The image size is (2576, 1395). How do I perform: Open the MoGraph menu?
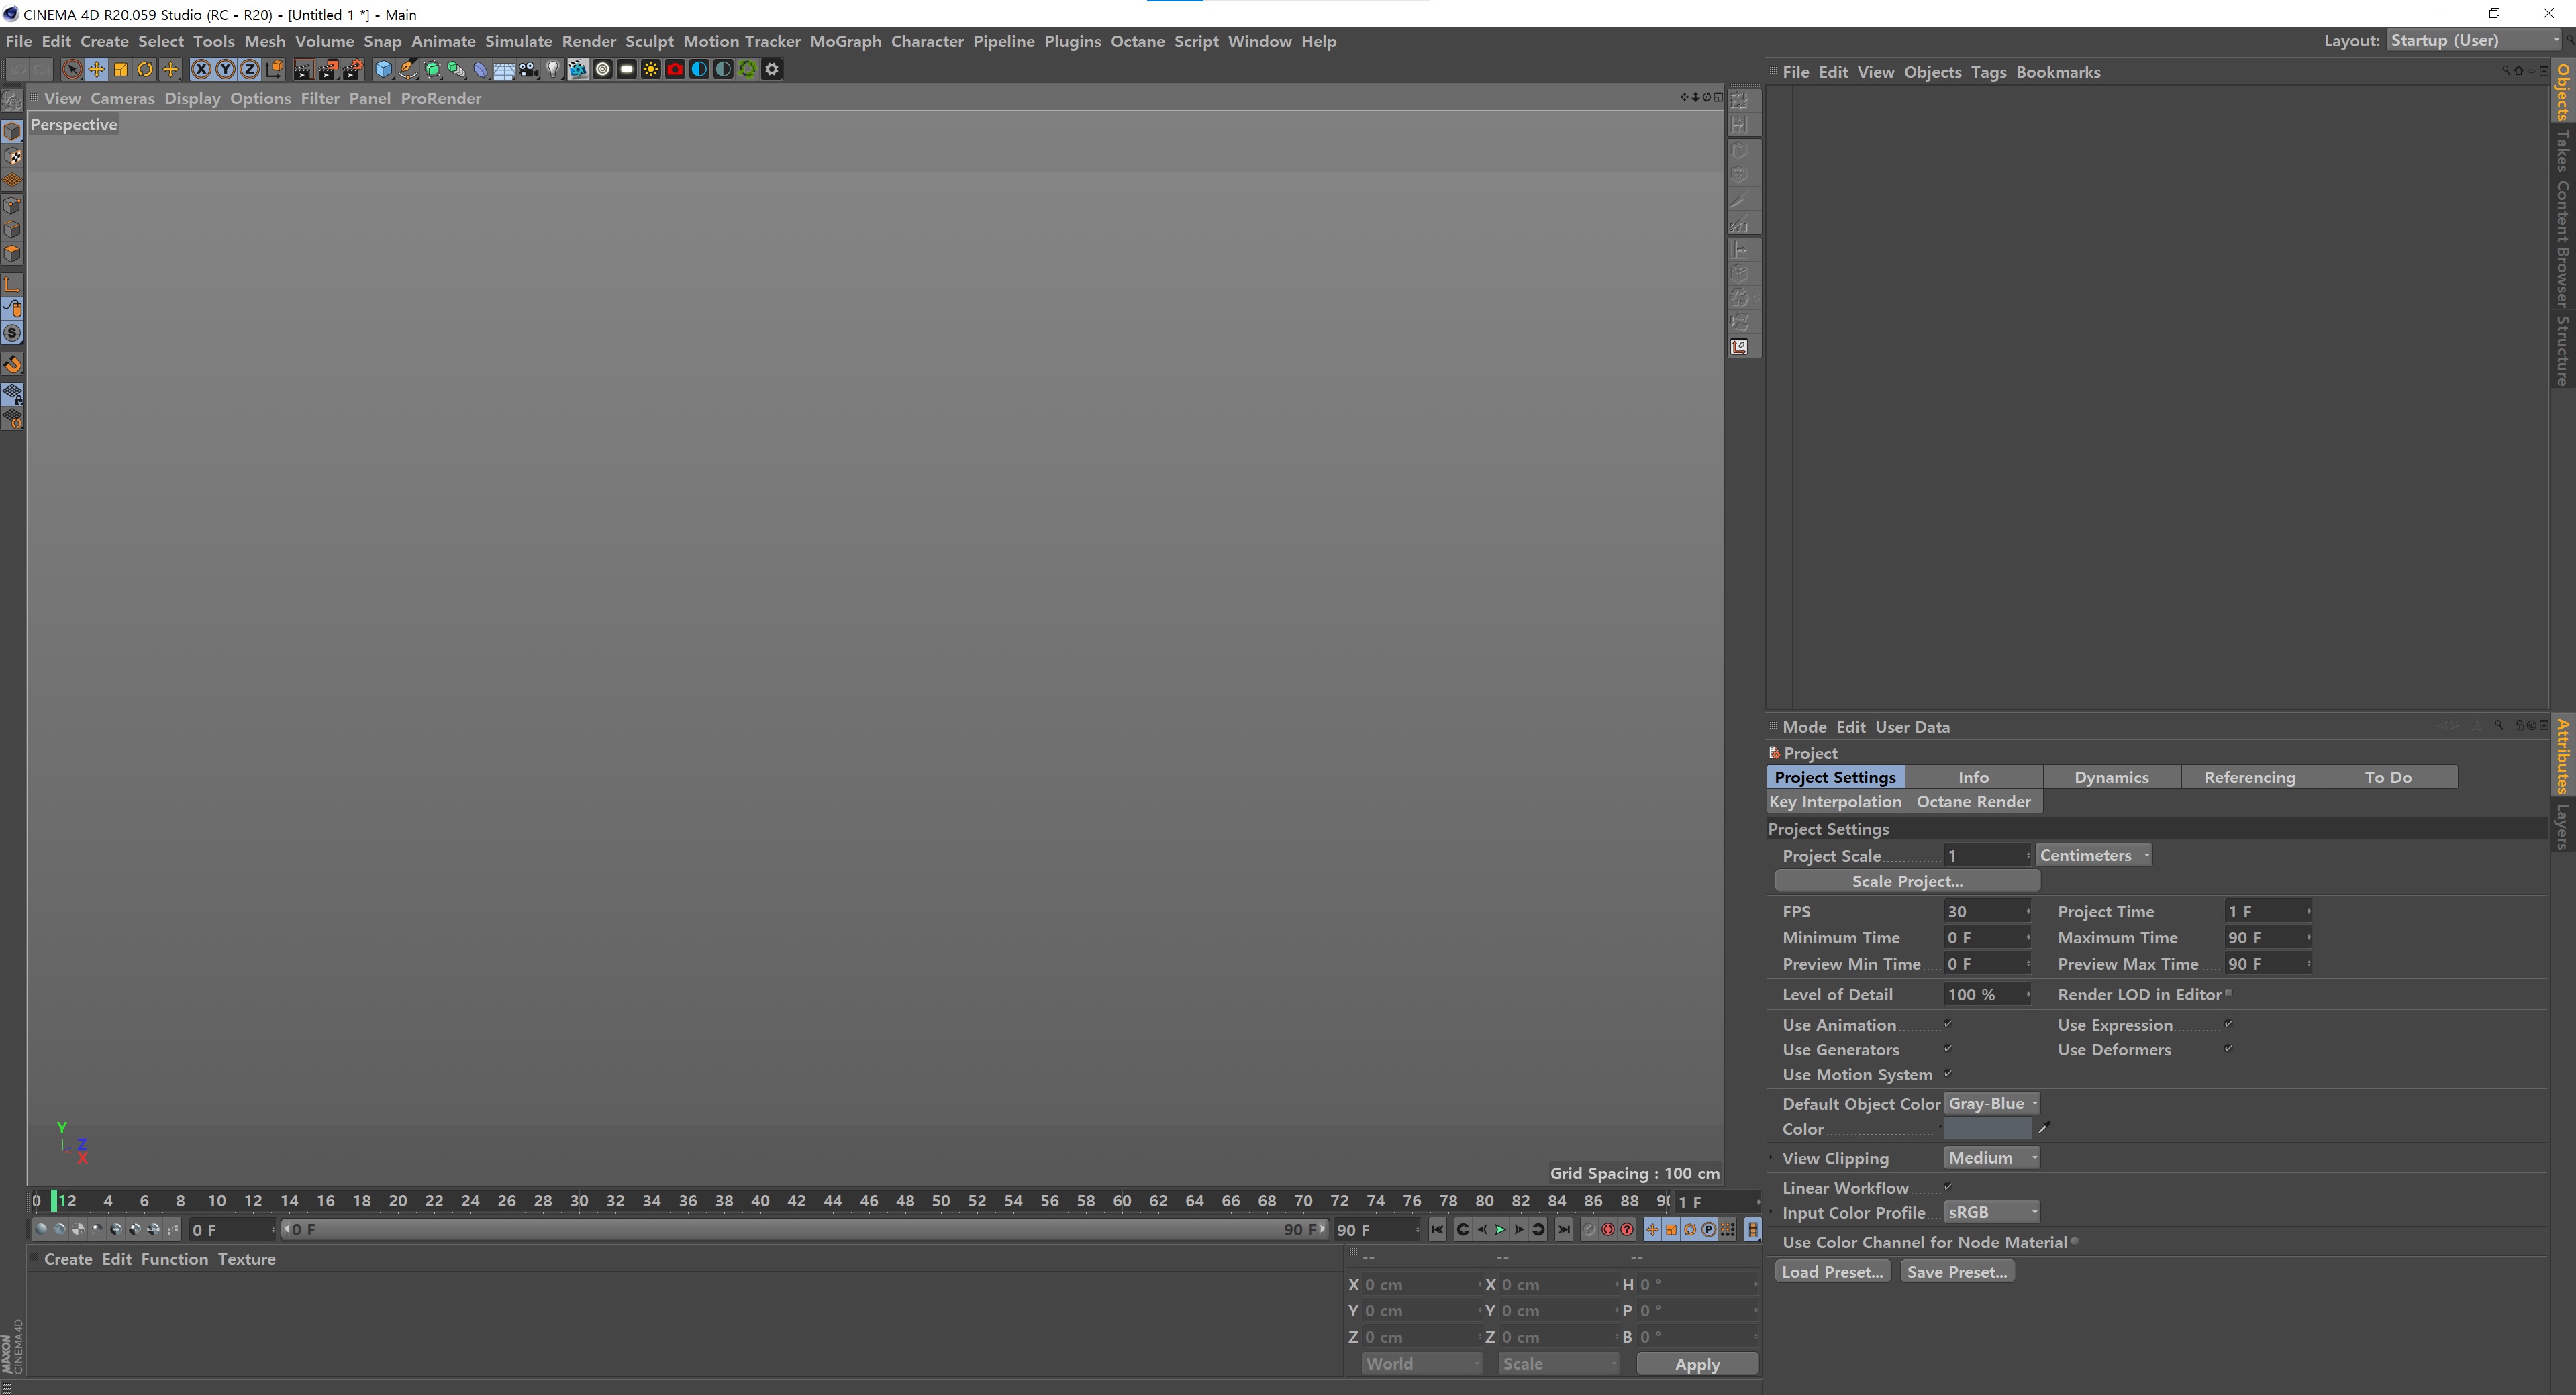pos(845,41)
